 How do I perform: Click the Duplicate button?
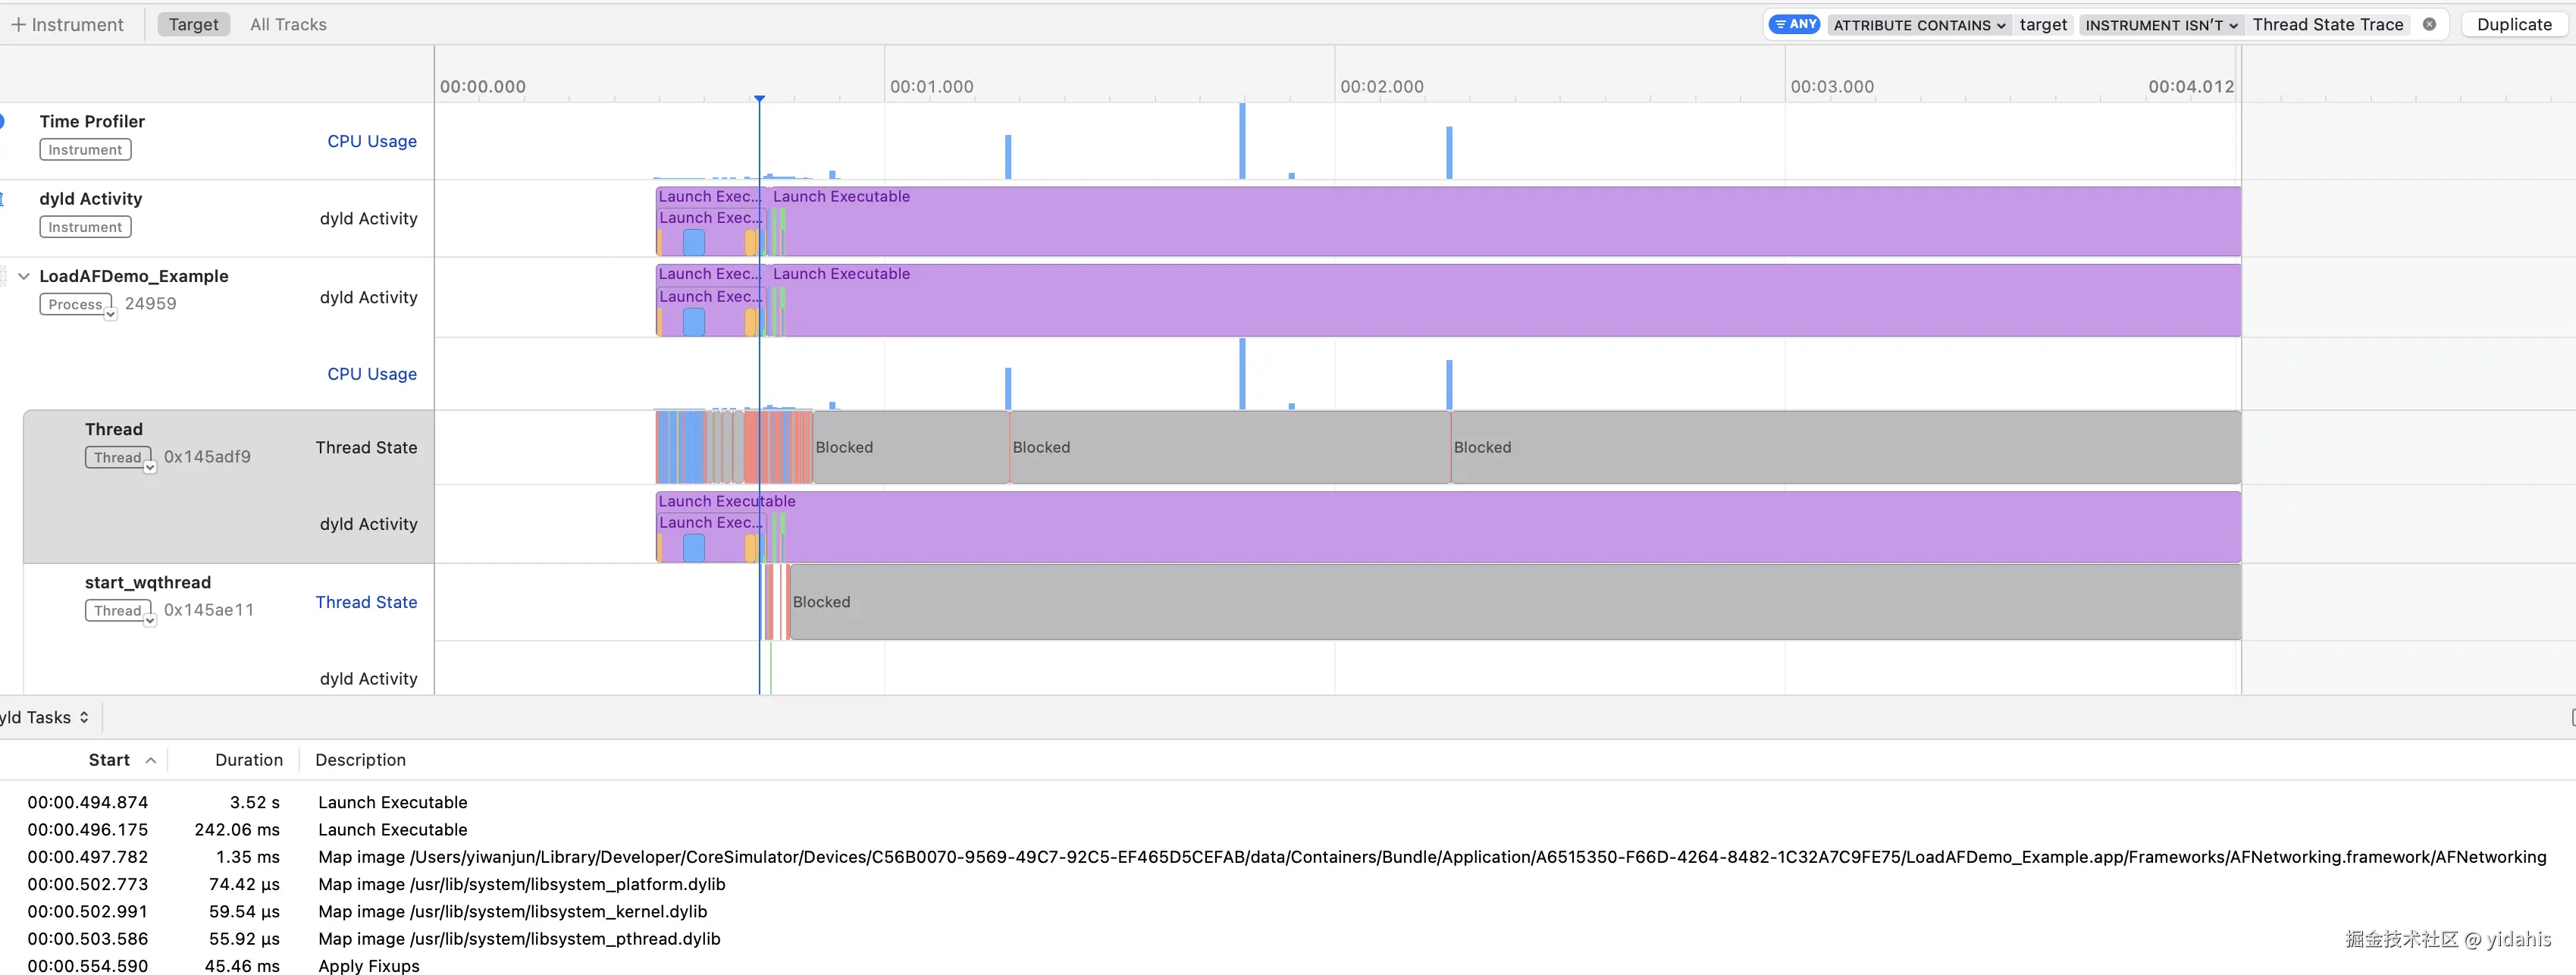[2514, 24]
